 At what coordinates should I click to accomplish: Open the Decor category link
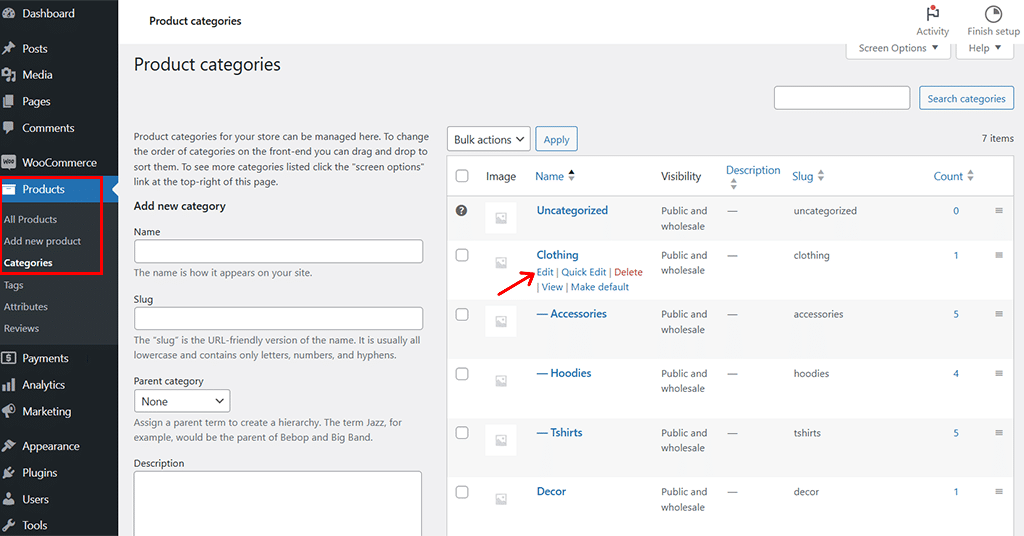click(551, 491)
